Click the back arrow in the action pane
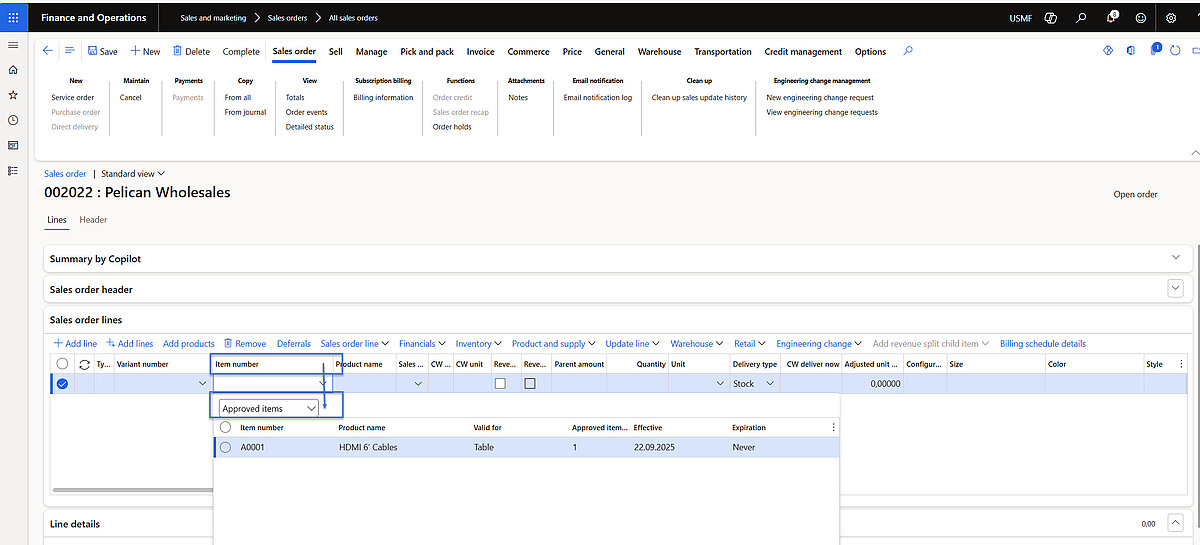Screen dimensions: 1200x545 coord(48,51)
